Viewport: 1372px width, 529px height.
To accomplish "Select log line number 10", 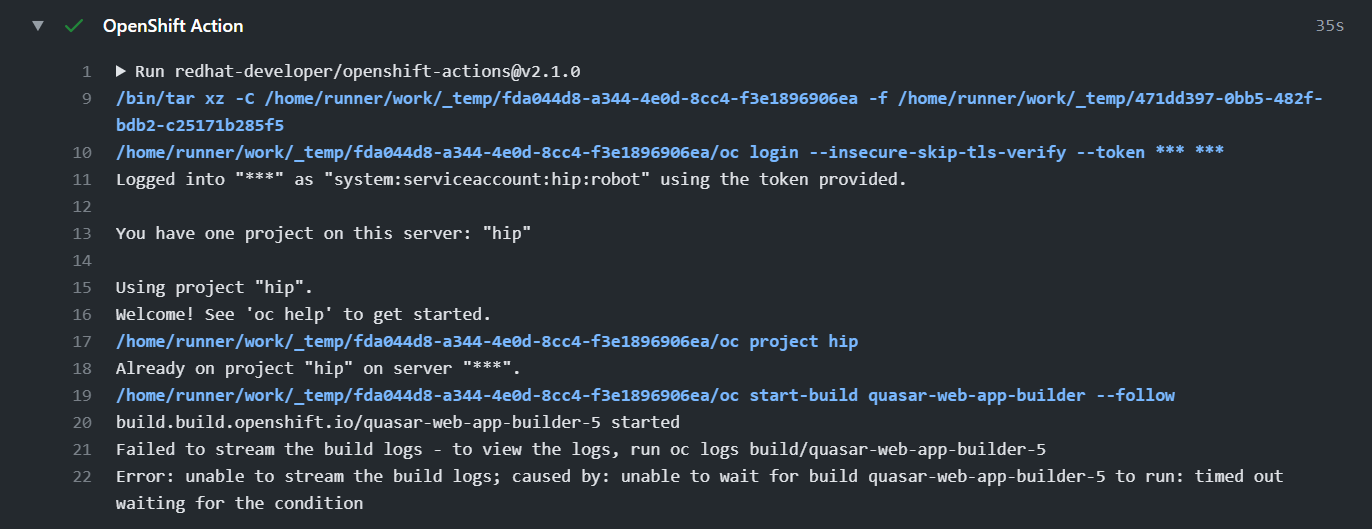I will click(x=82, y=153).
